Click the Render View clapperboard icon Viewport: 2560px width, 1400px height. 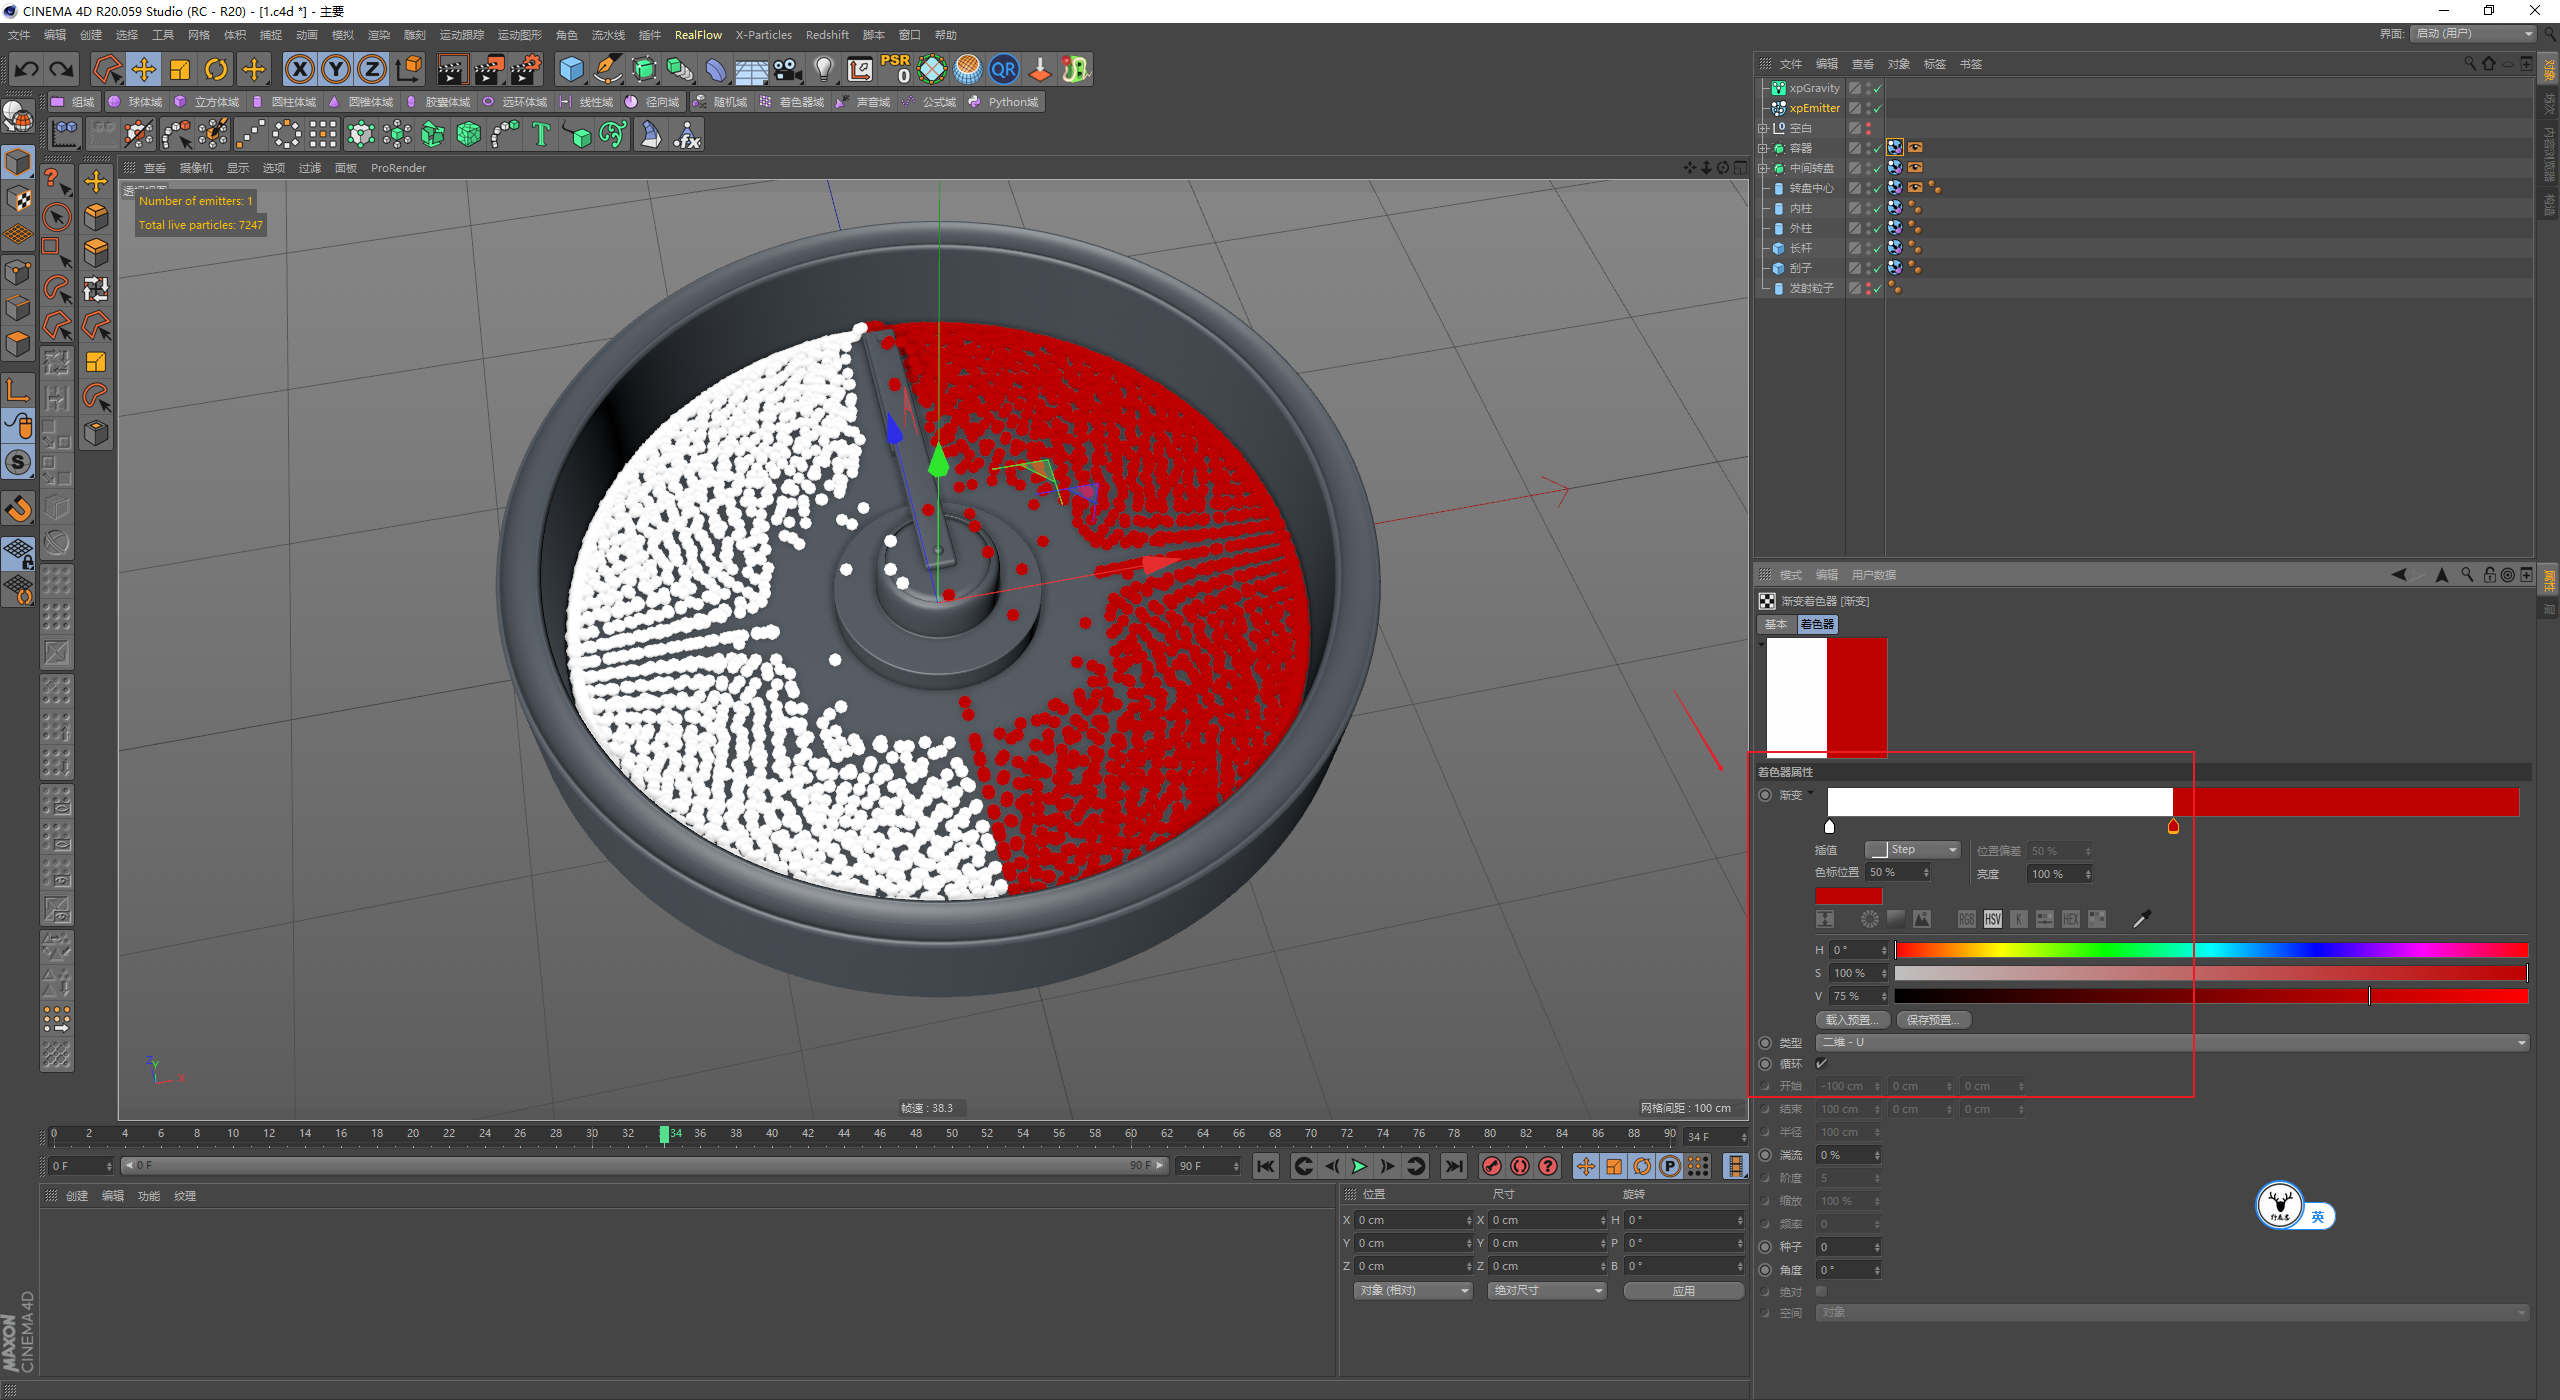(x=452, y=69)
